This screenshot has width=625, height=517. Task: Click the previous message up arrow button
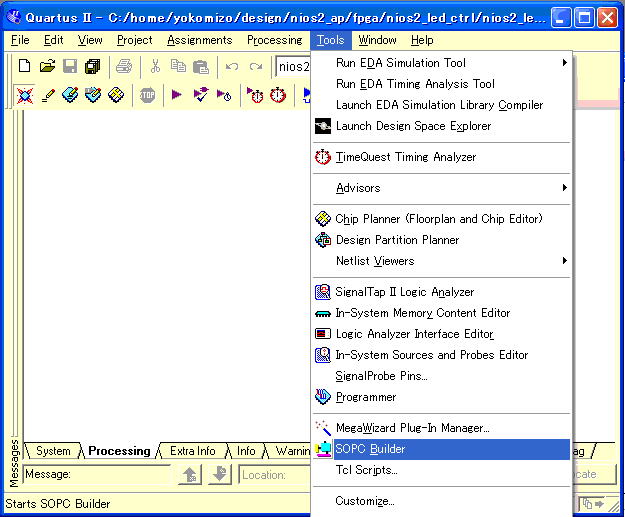pyautogui.click(x=189, y=474)
